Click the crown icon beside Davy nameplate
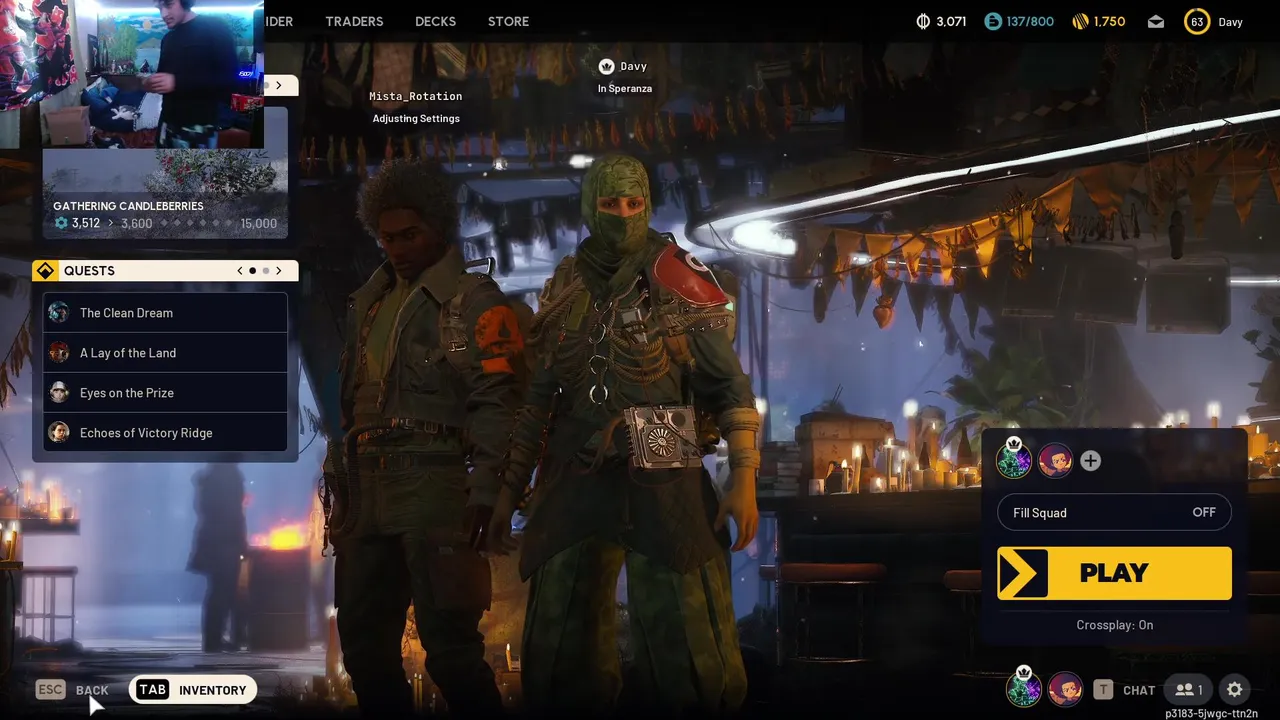The width and height of the screenshot is (1280, 720). tap(606, 66)
